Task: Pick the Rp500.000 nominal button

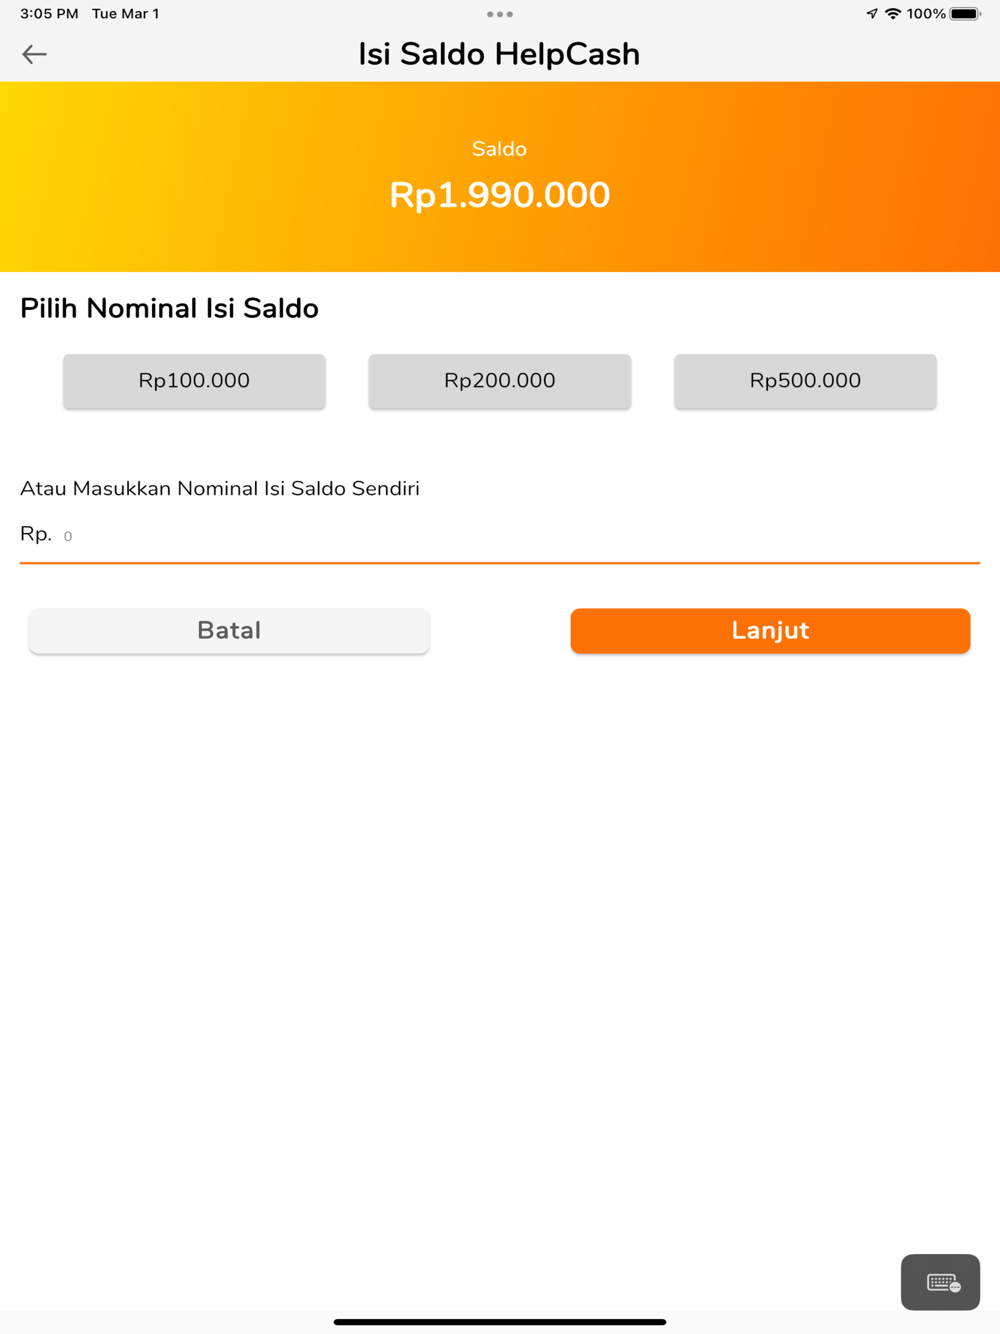Action: point(805,381)
